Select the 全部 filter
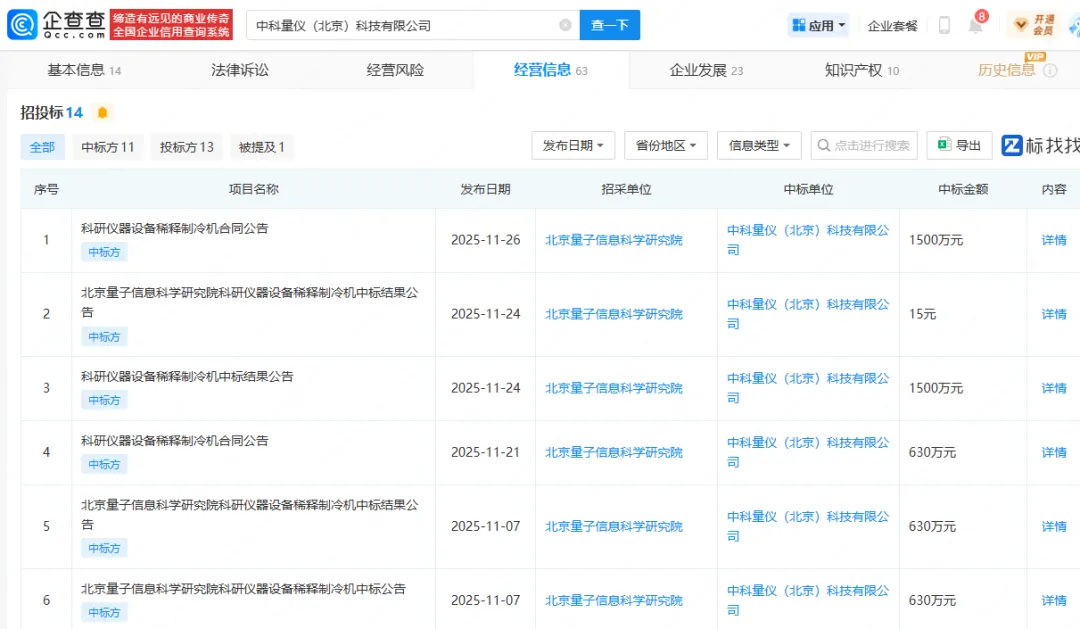The image size is (1080, 629). tap(42, 147)
